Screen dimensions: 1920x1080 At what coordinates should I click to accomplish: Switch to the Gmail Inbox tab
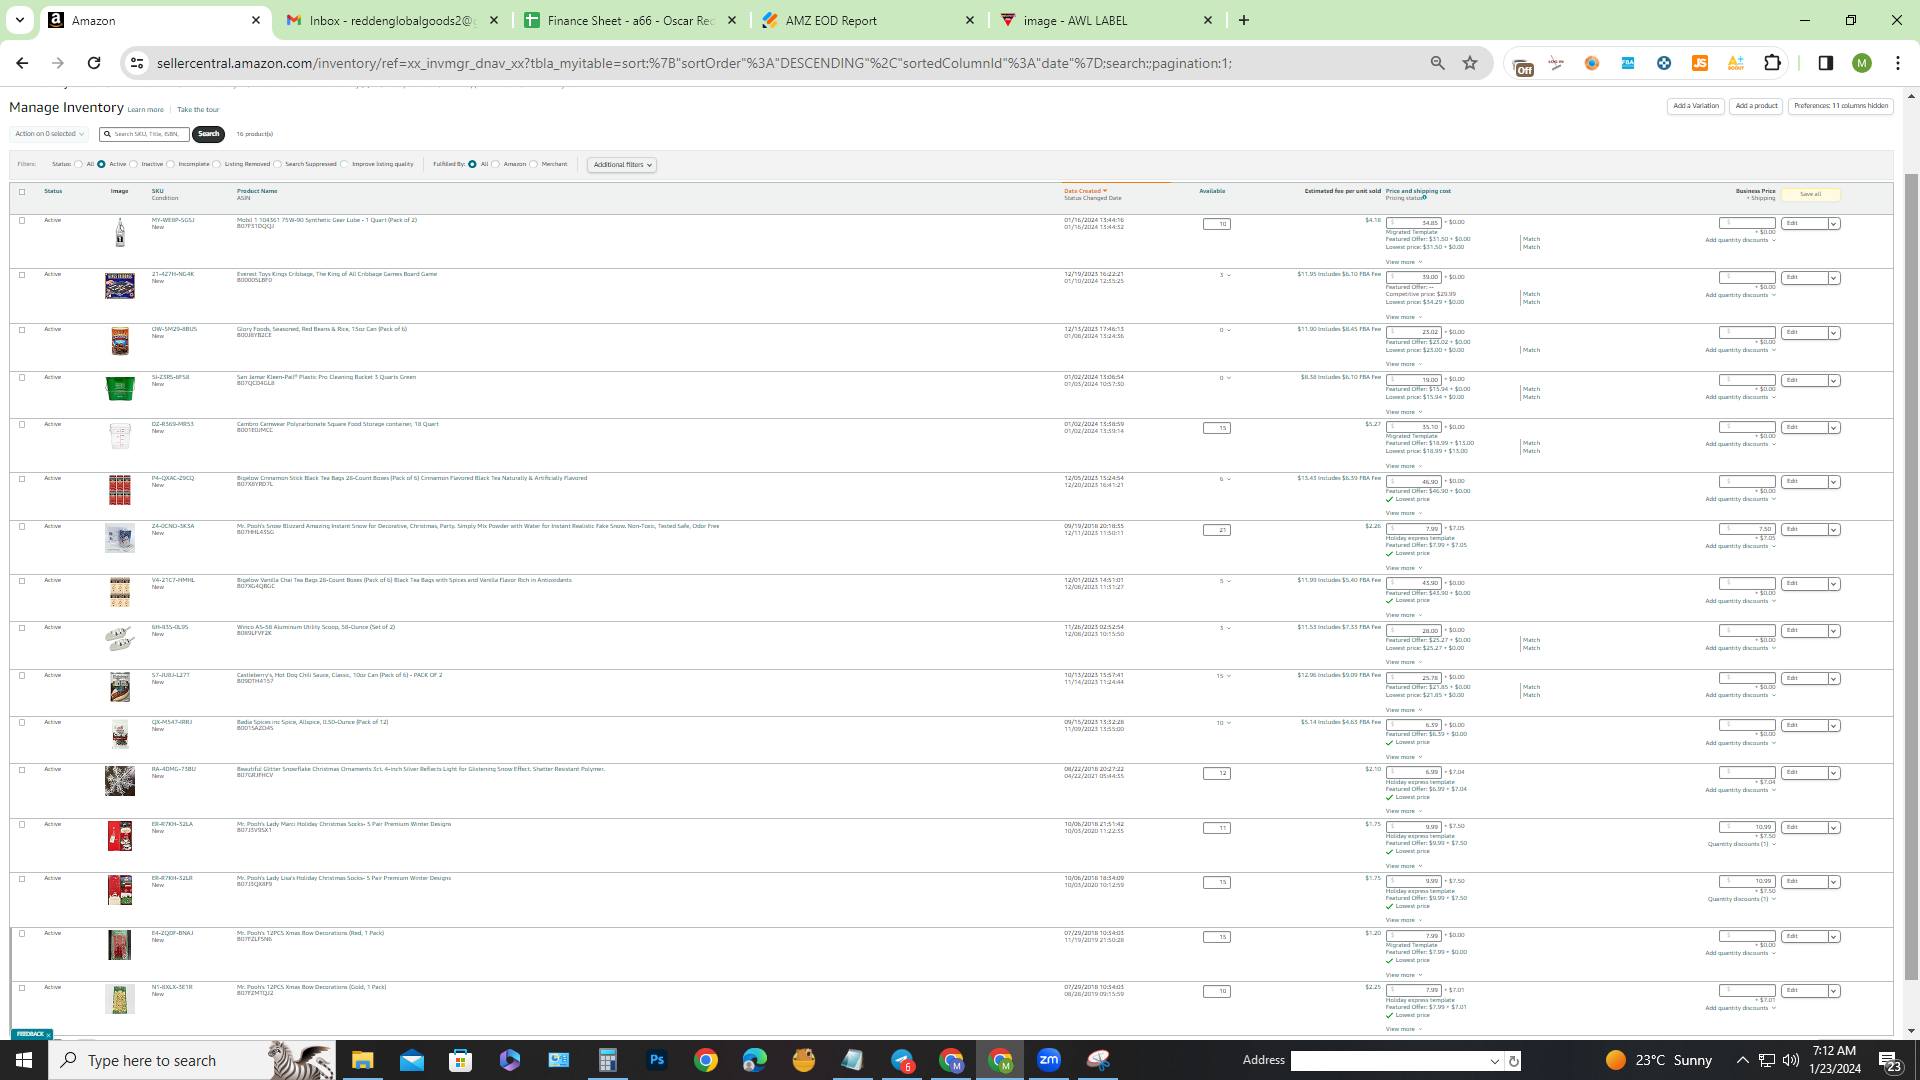tap(392, 20)
